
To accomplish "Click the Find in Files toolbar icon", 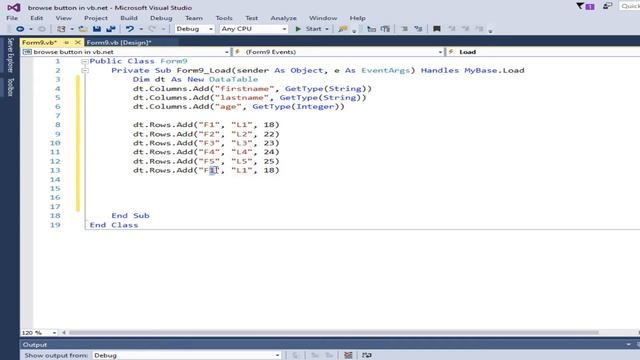I will pos(343,29).
